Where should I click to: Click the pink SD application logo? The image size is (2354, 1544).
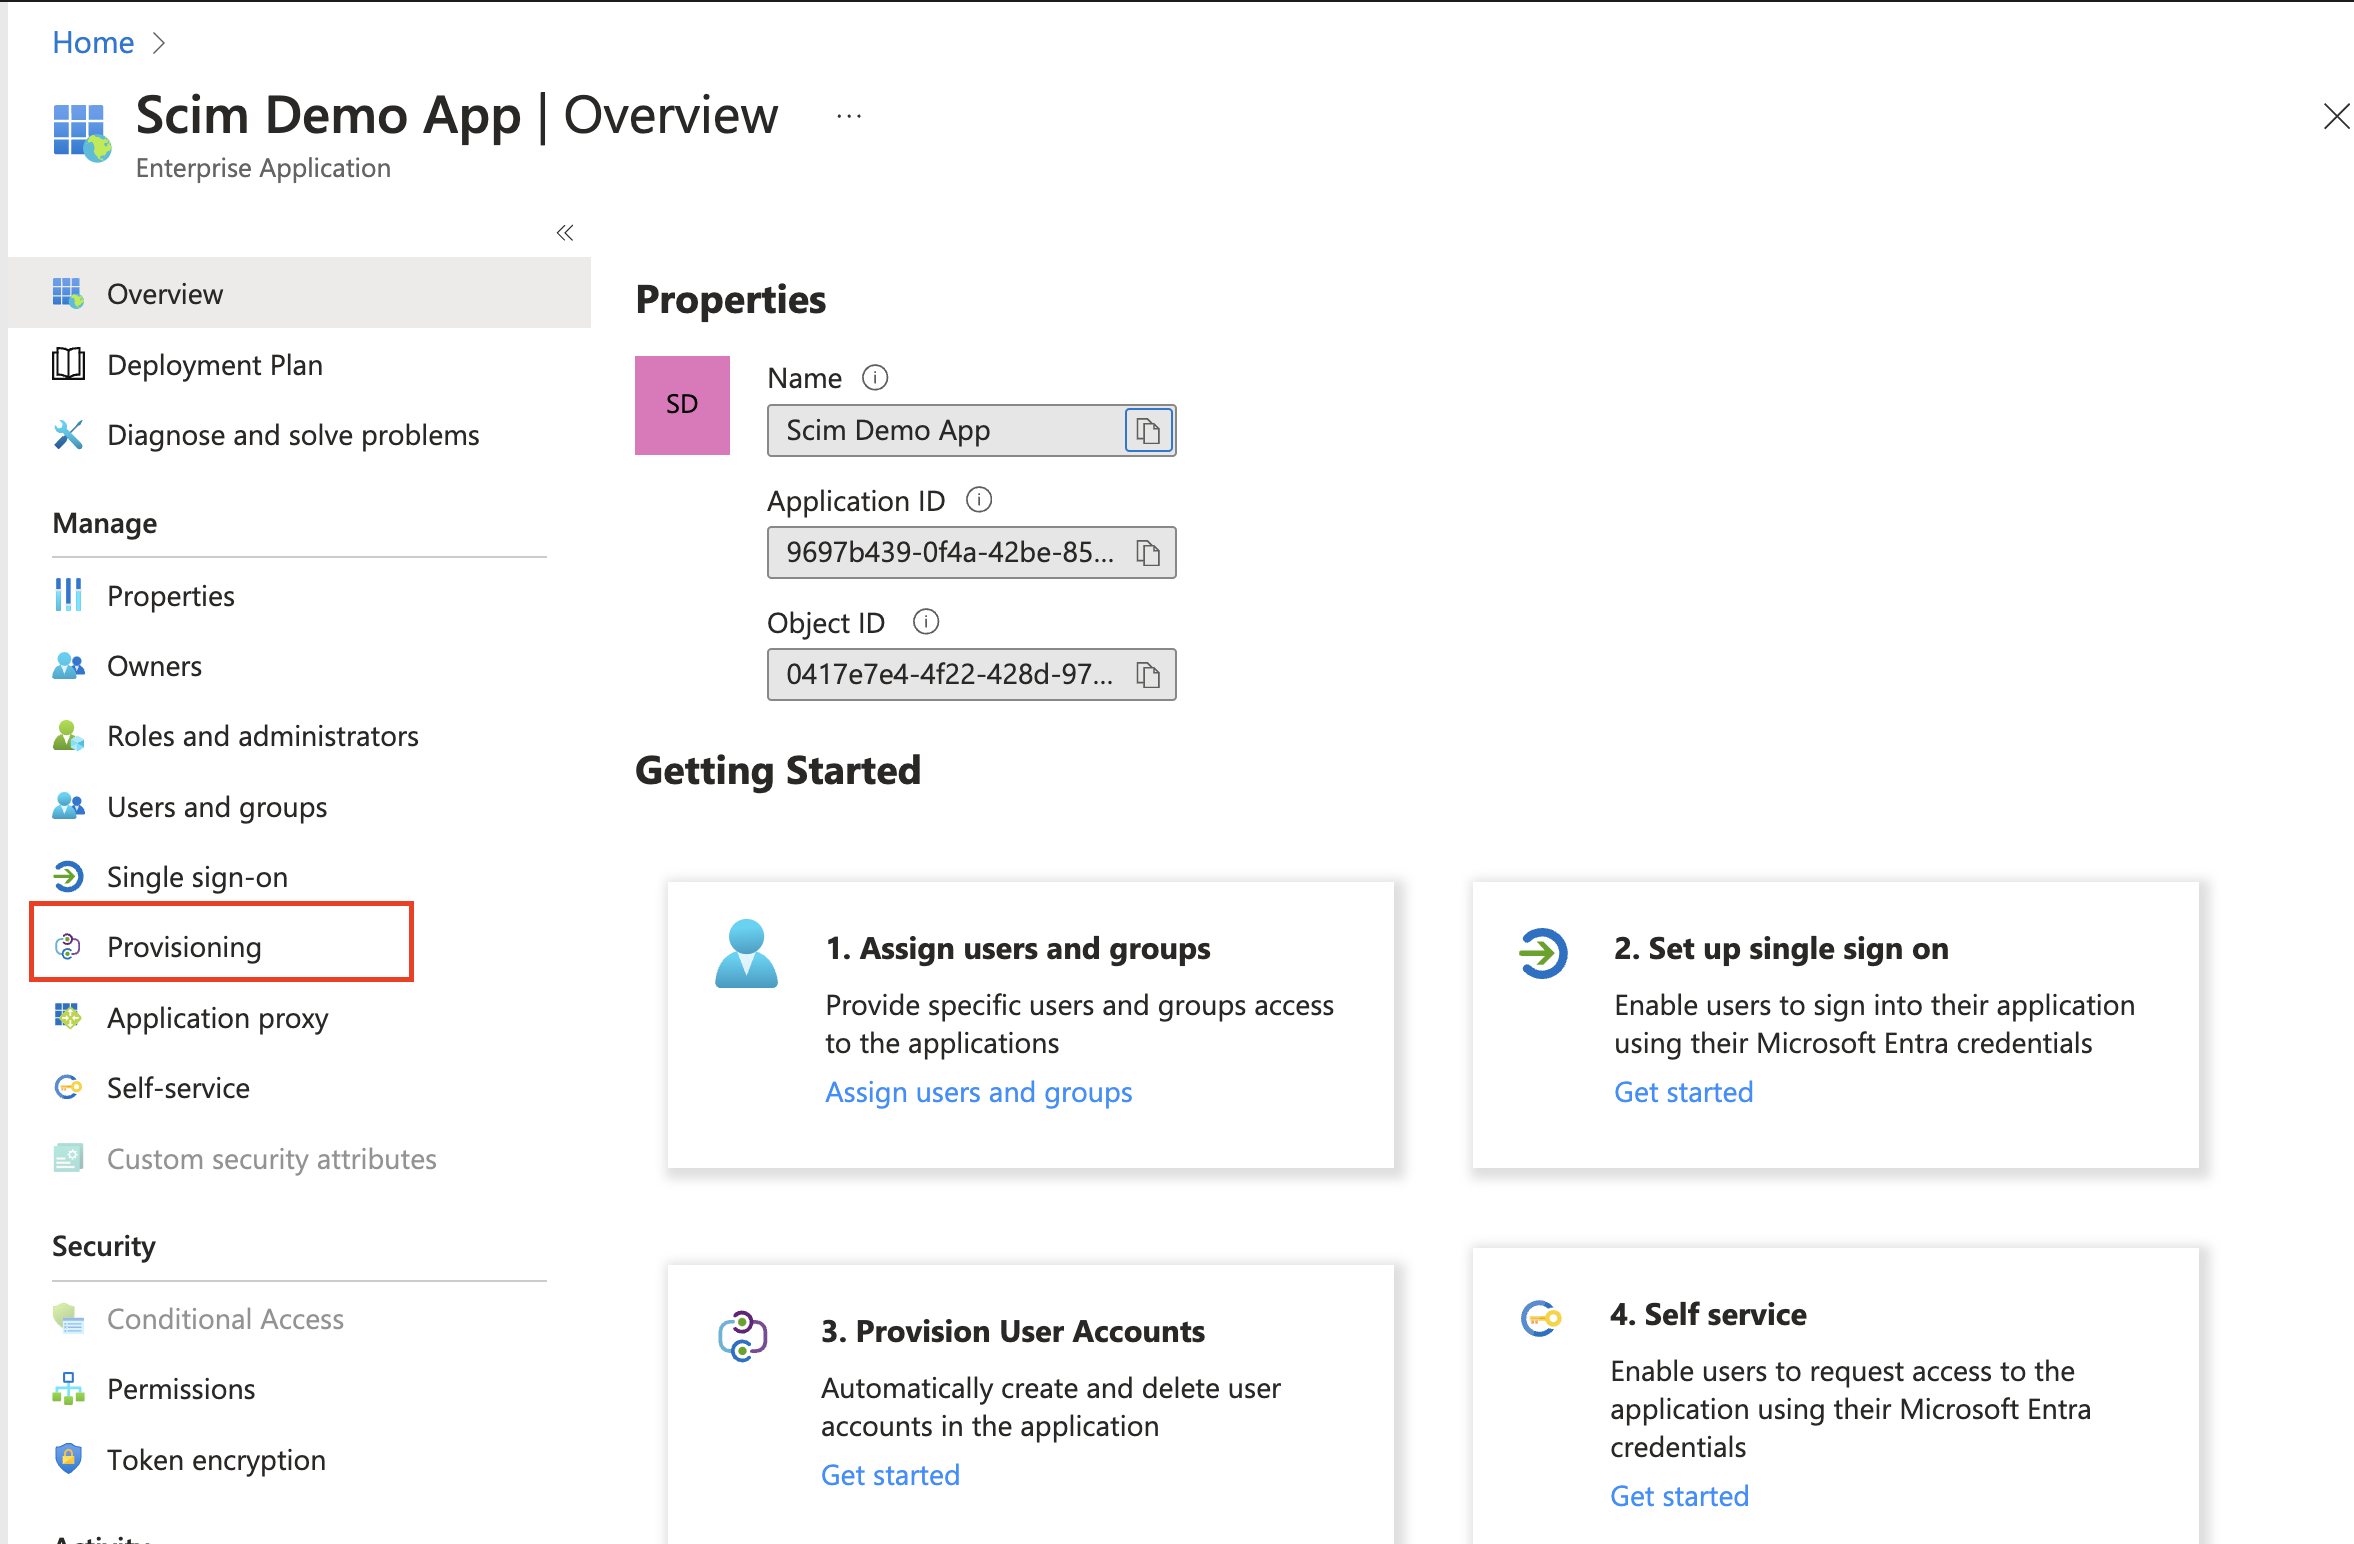tap(682, 405)
